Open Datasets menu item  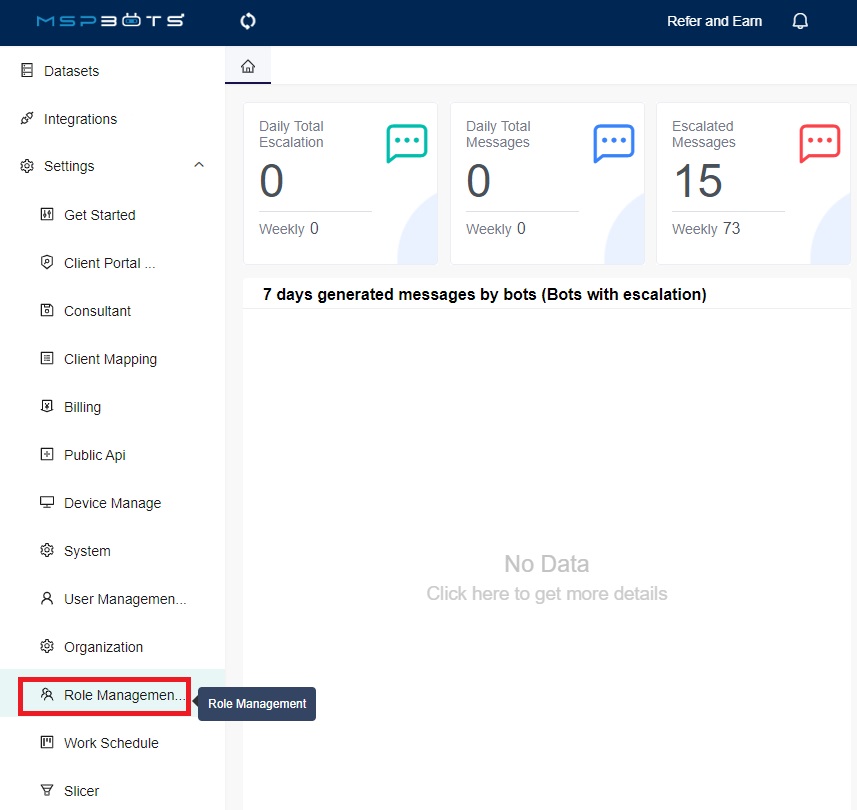(x=72, y=71)
